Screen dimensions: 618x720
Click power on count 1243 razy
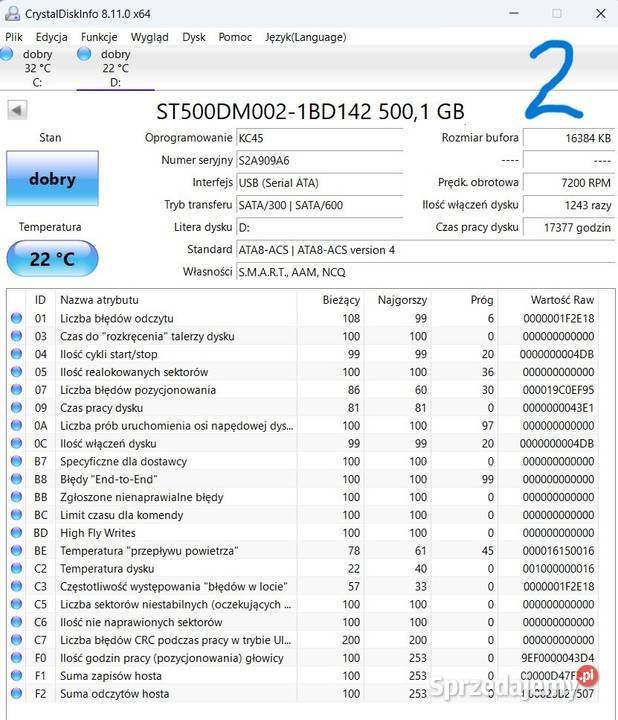click(x=569, y=205)
